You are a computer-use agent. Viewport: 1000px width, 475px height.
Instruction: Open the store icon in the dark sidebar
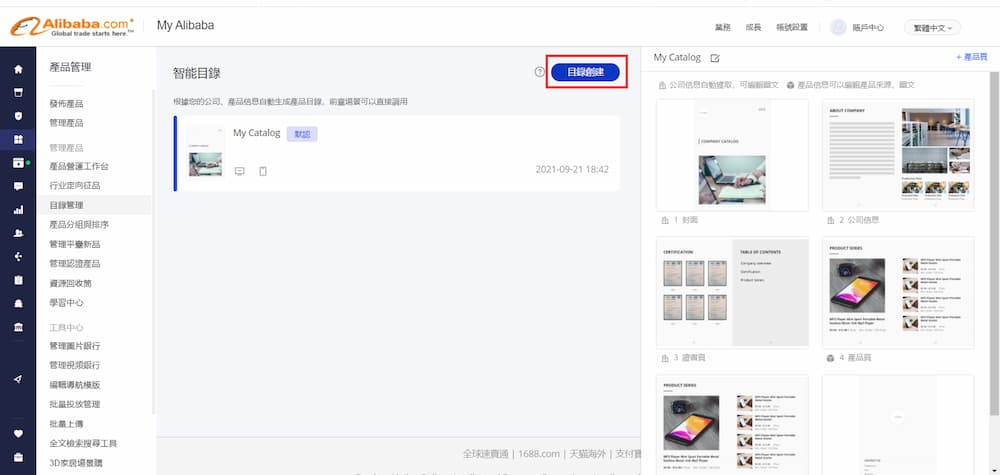coord(18,92)
